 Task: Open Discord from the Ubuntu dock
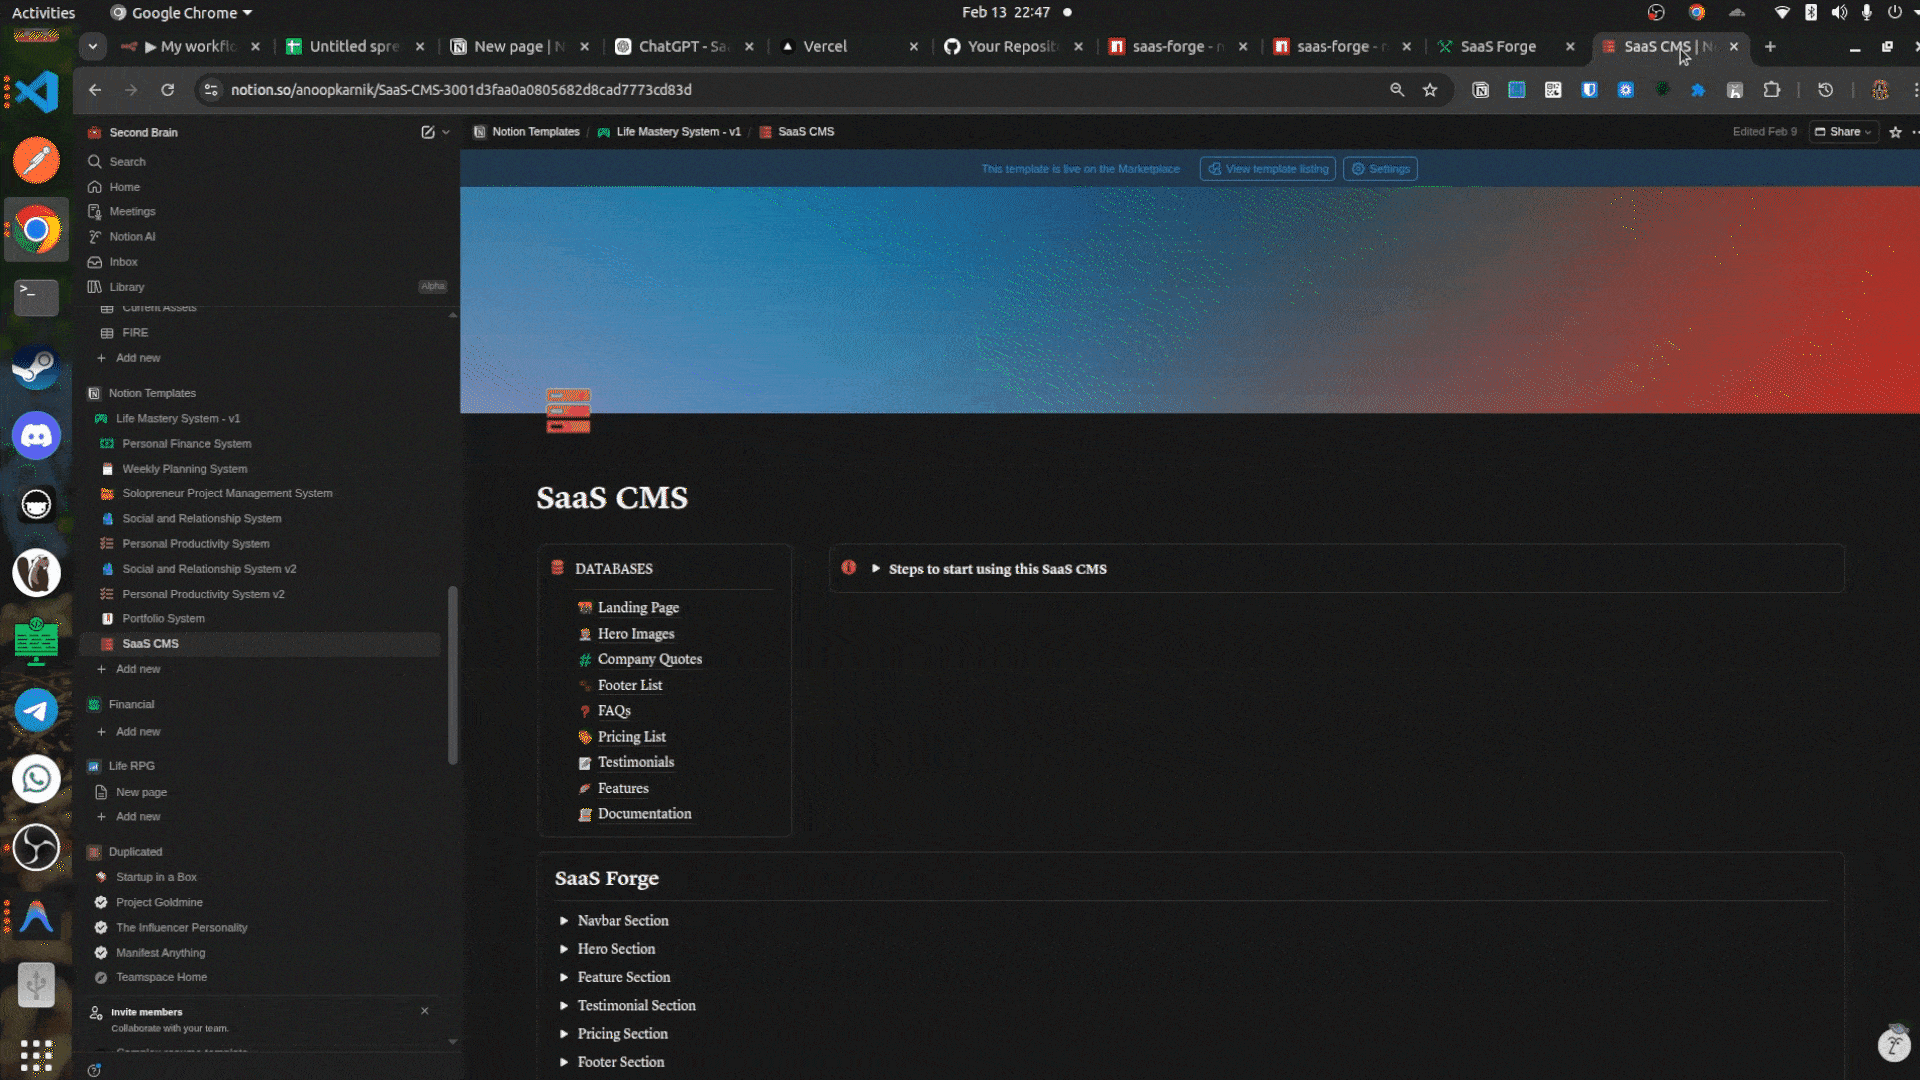[36, 435]
